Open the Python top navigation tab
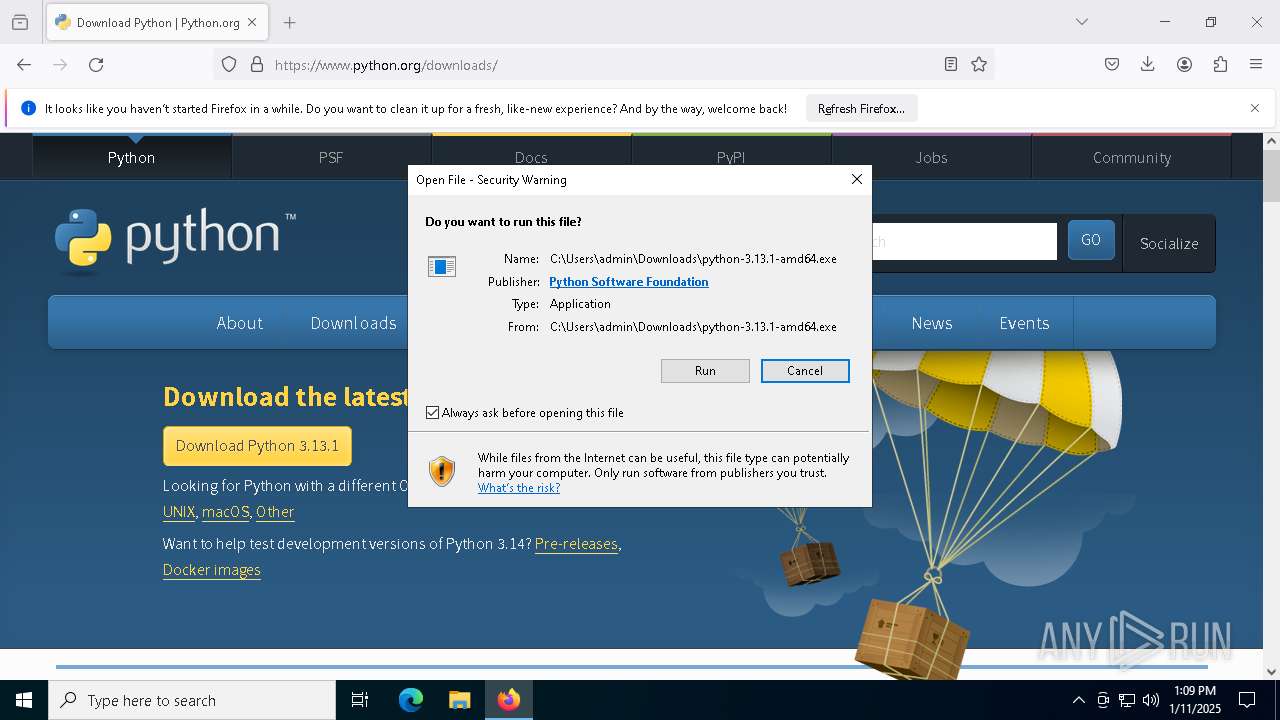 131,157
